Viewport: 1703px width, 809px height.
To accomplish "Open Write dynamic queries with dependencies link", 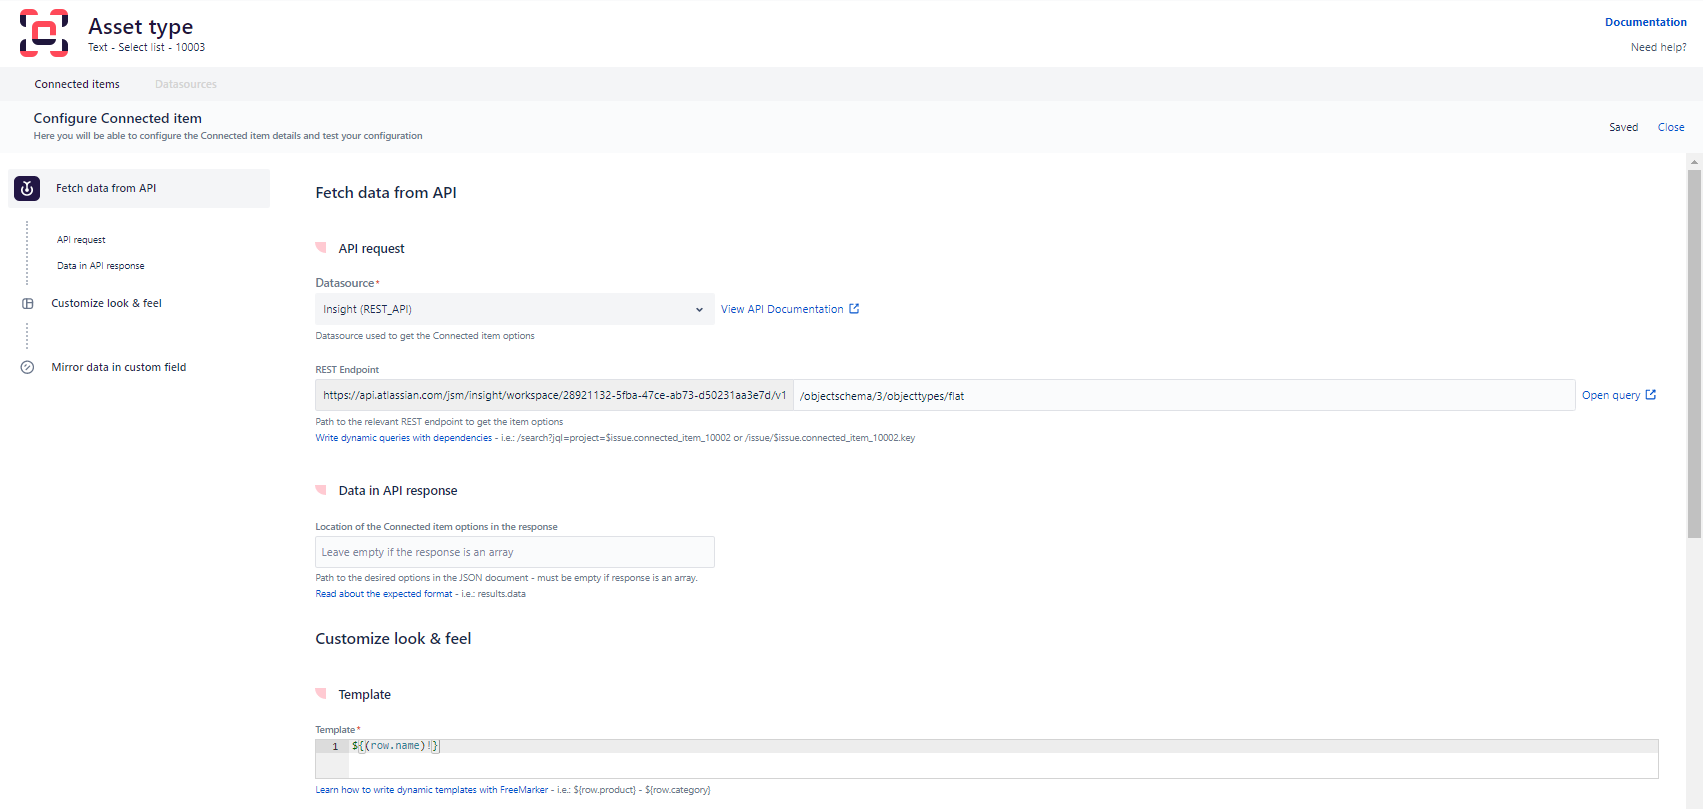I will coord(403,438).
